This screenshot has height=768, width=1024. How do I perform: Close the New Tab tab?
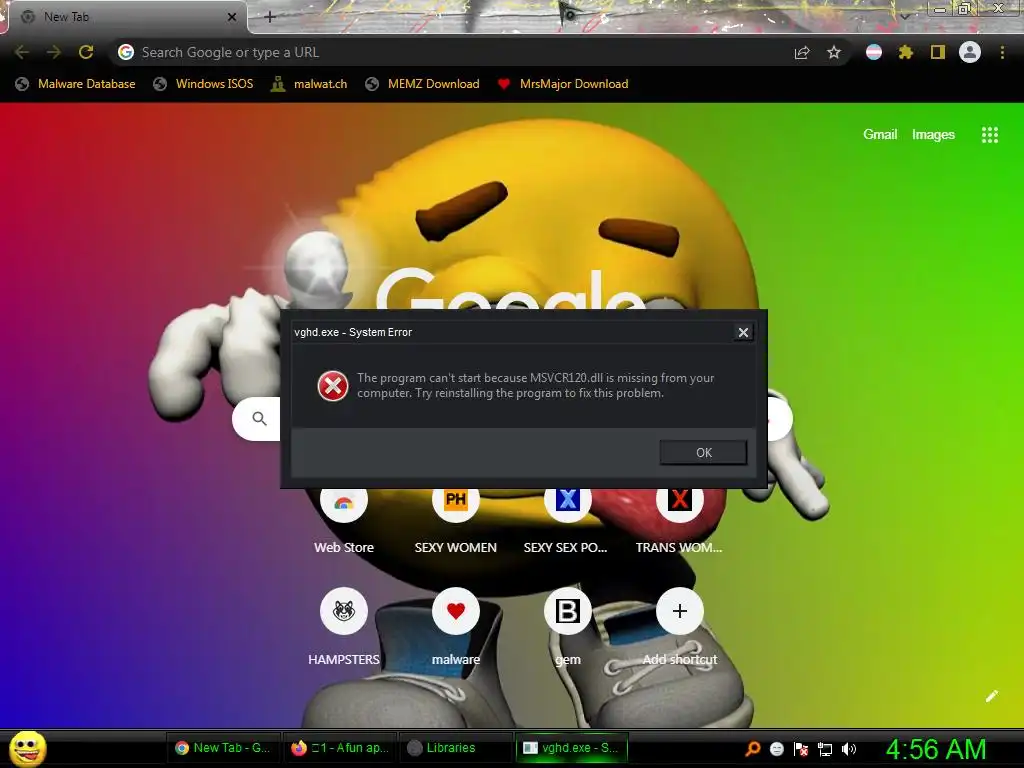232,17
